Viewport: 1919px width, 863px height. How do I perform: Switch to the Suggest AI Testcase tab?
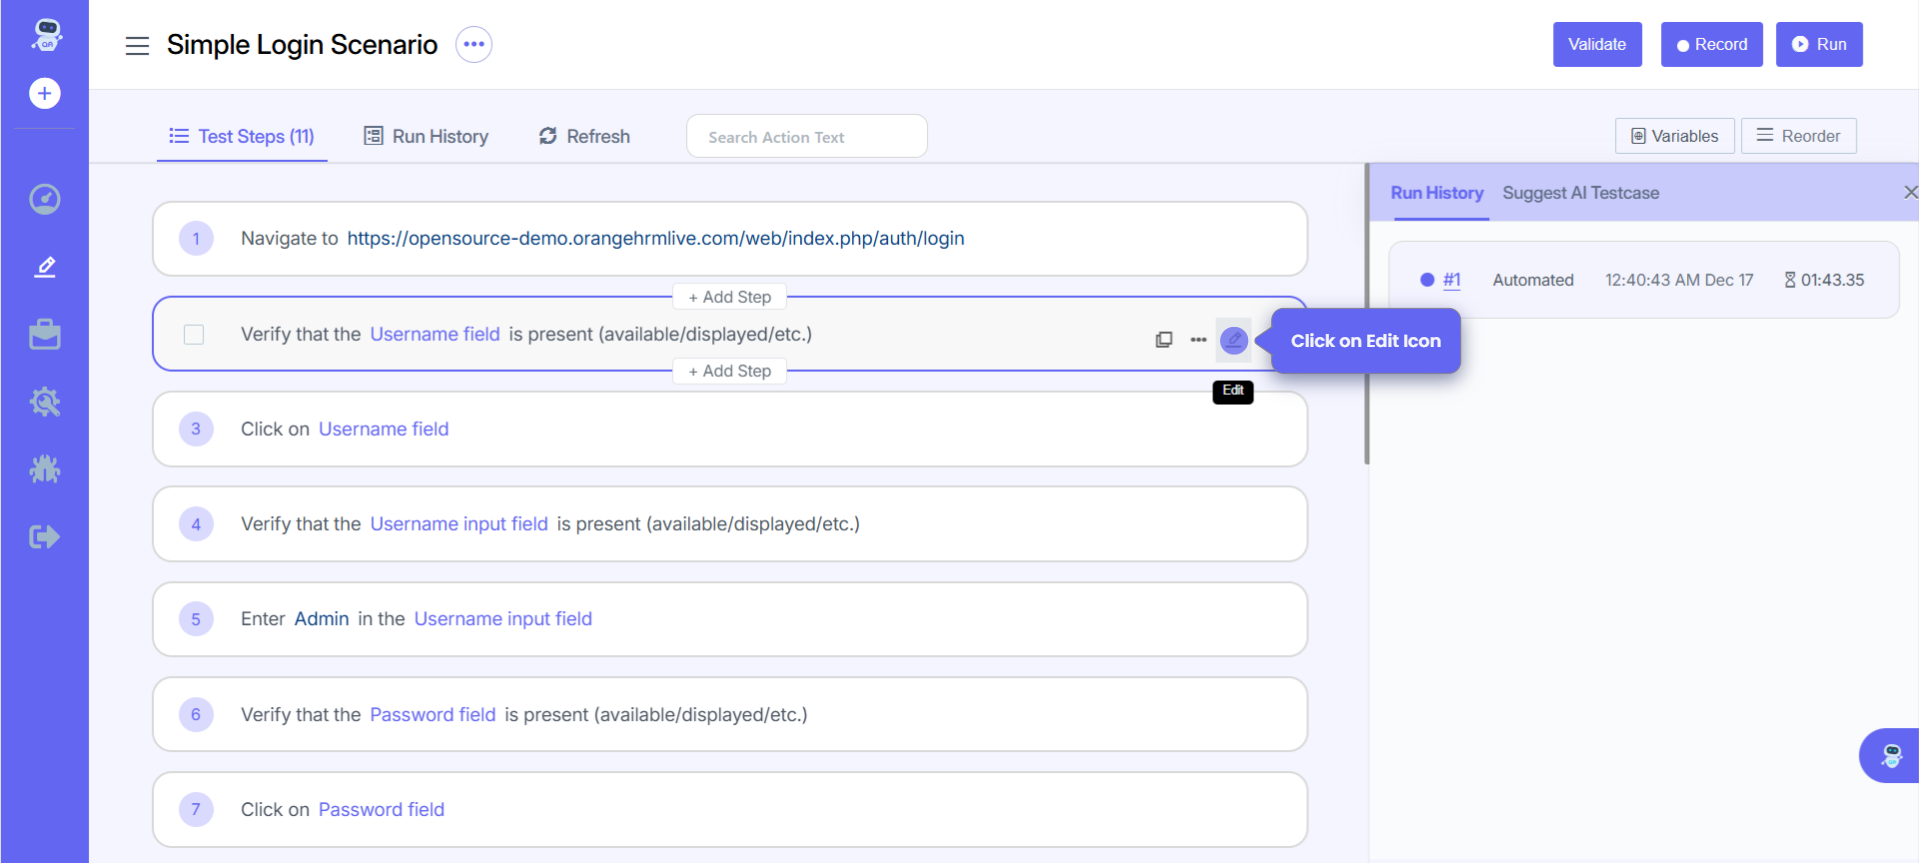point(1580,193)
